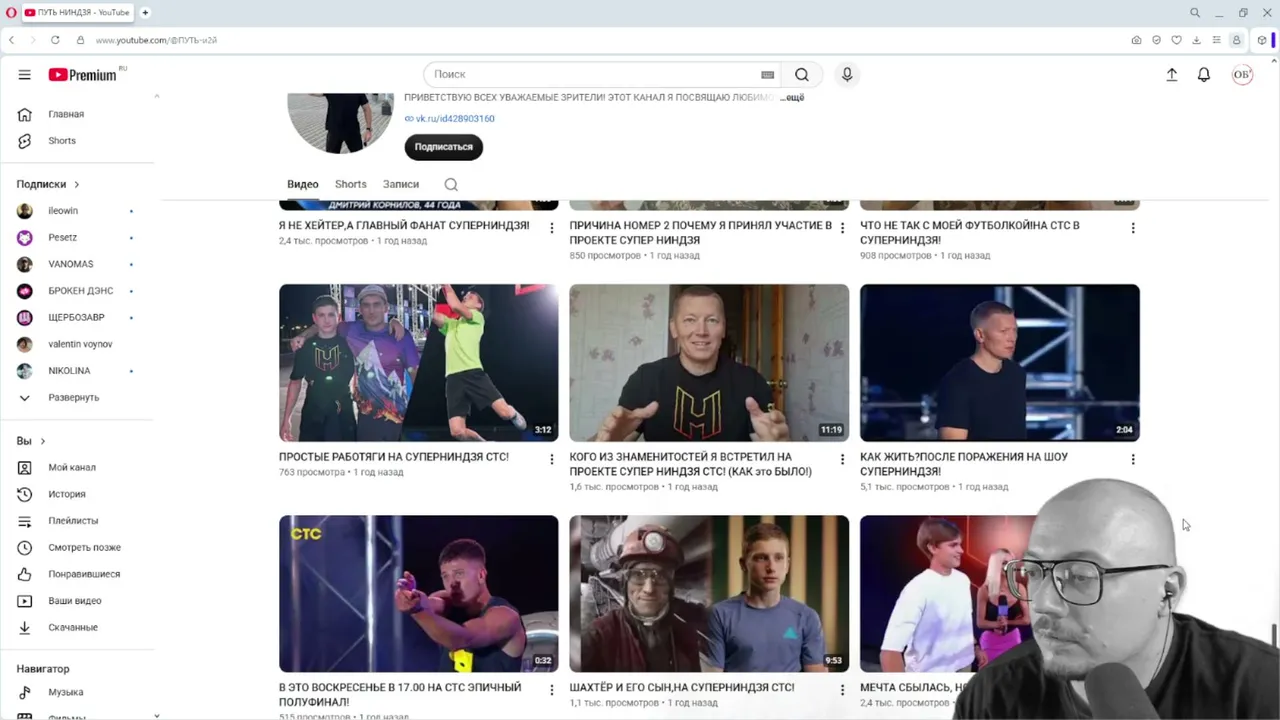Subscribe with the Подписаться button

(x=444, y=147)
